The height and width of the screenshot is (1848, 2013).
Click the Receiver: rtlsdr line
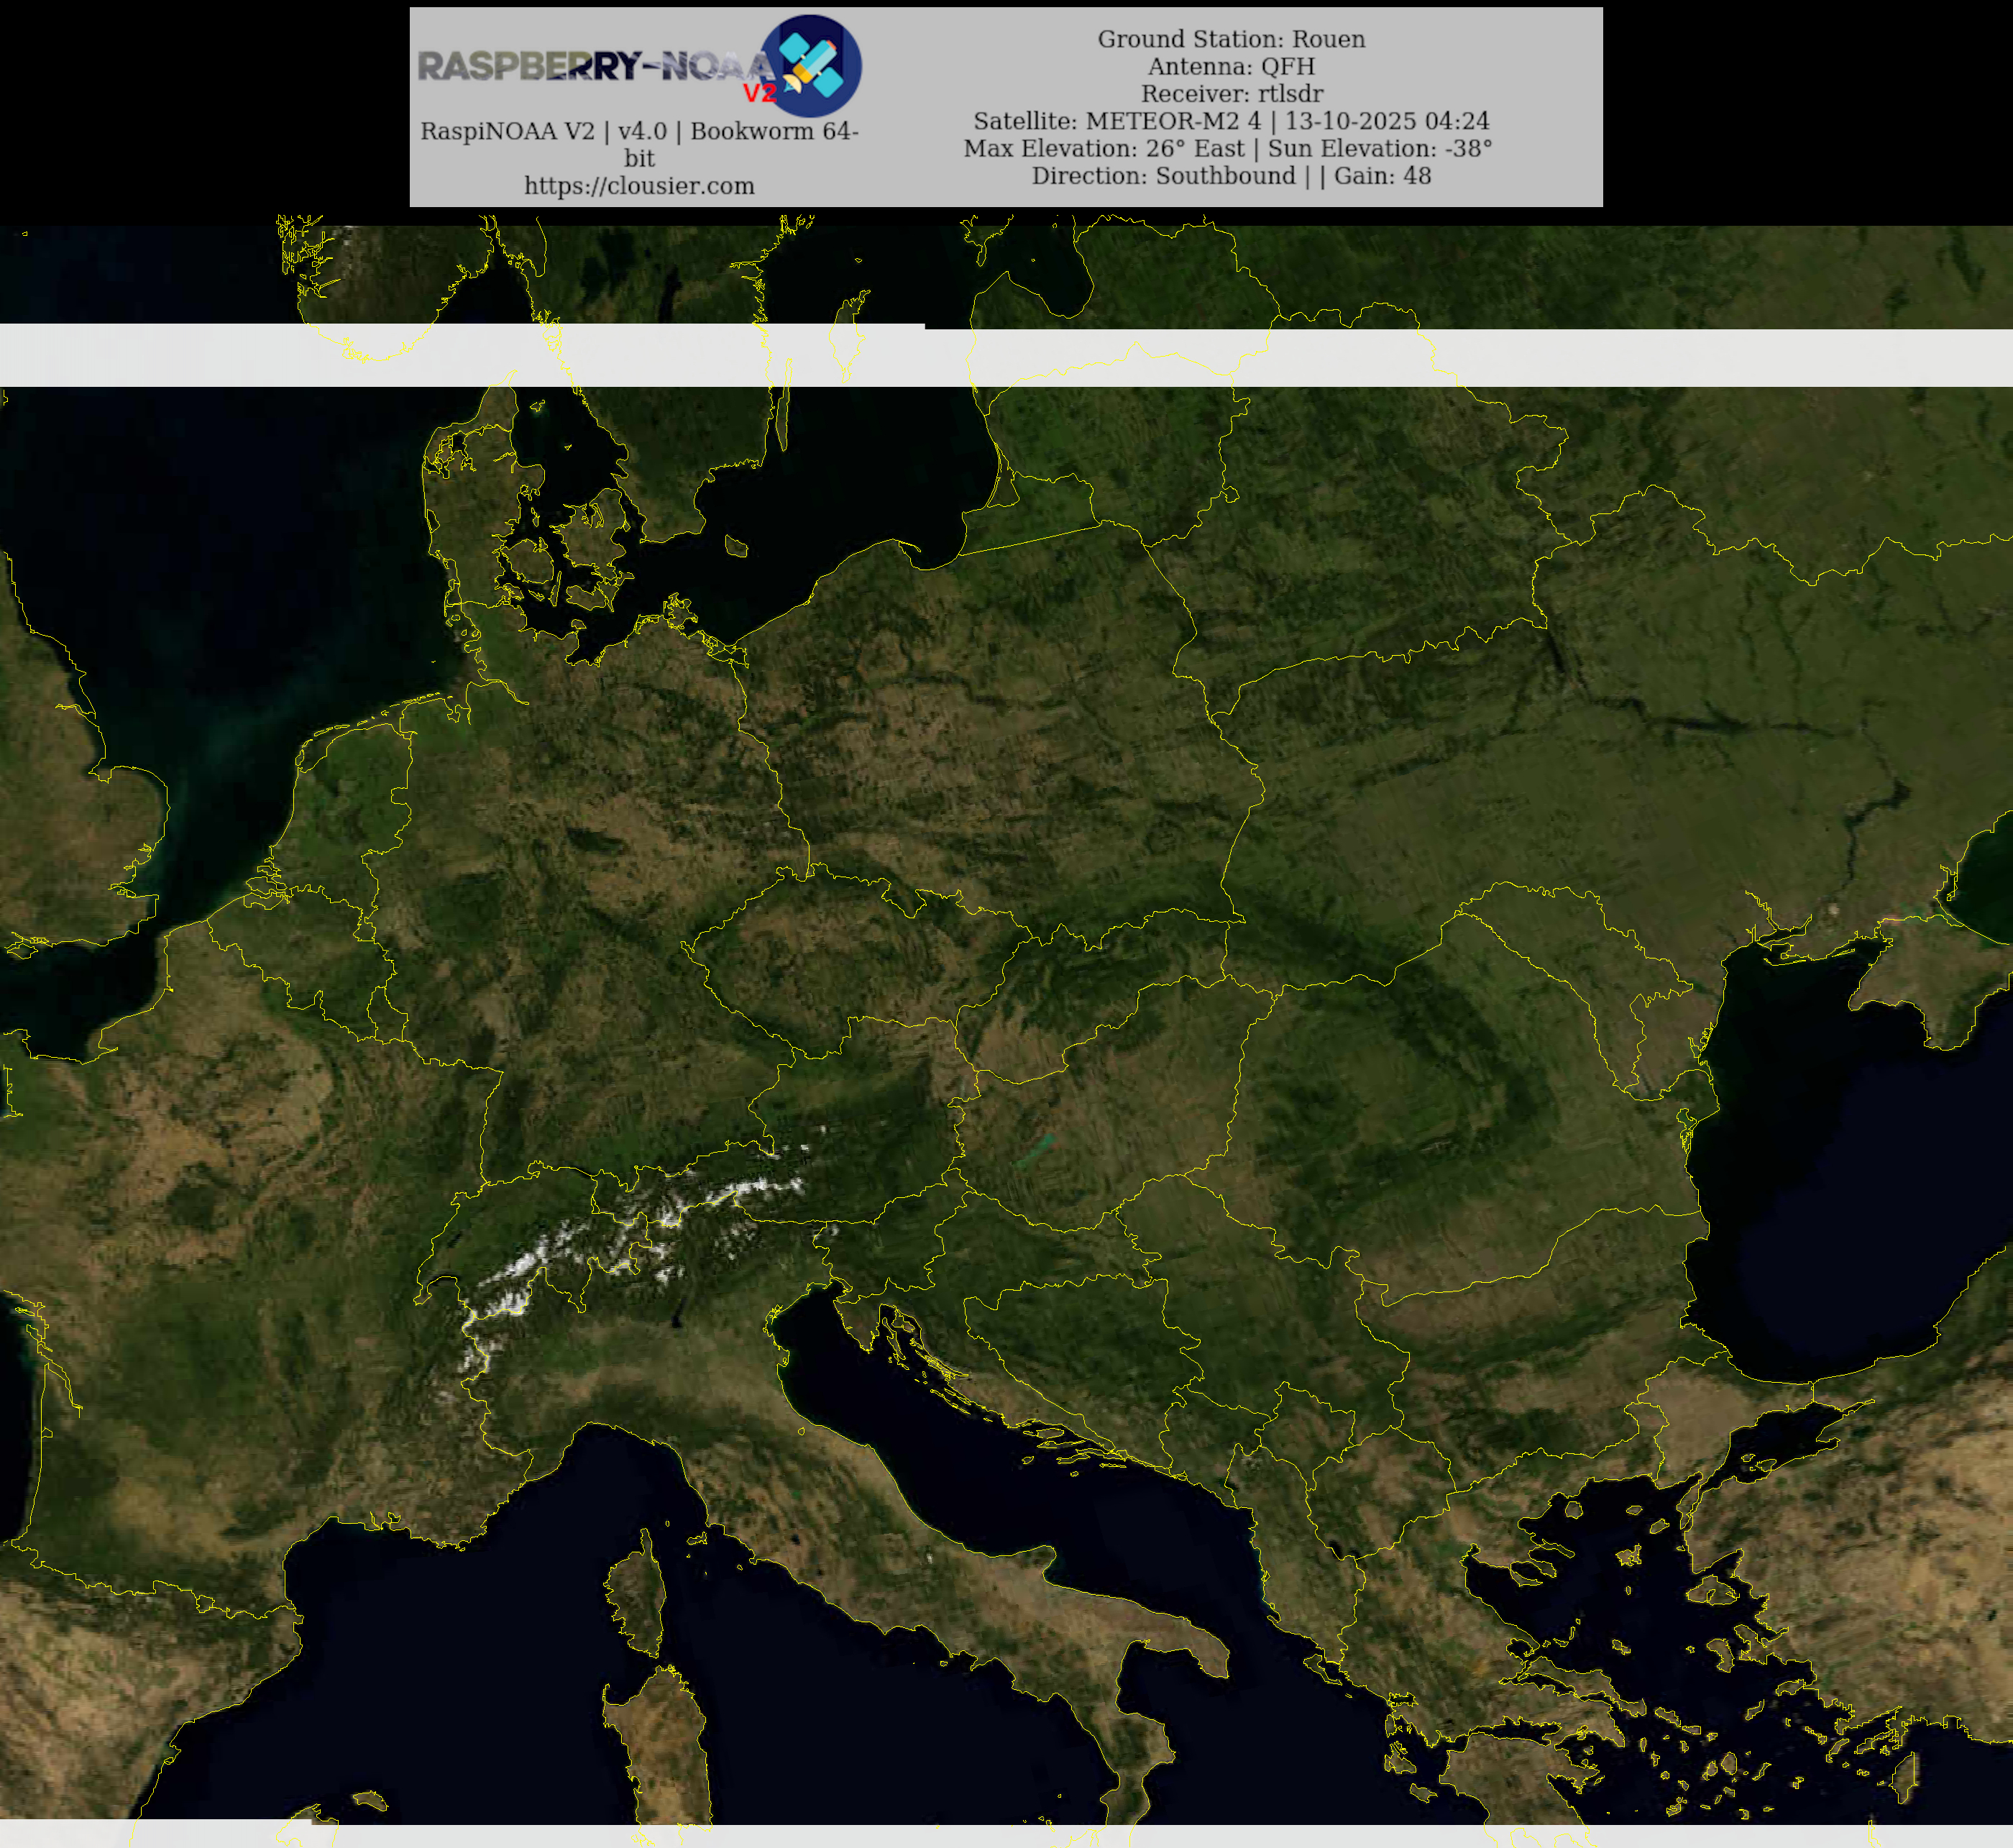[x=1231, y=94]
